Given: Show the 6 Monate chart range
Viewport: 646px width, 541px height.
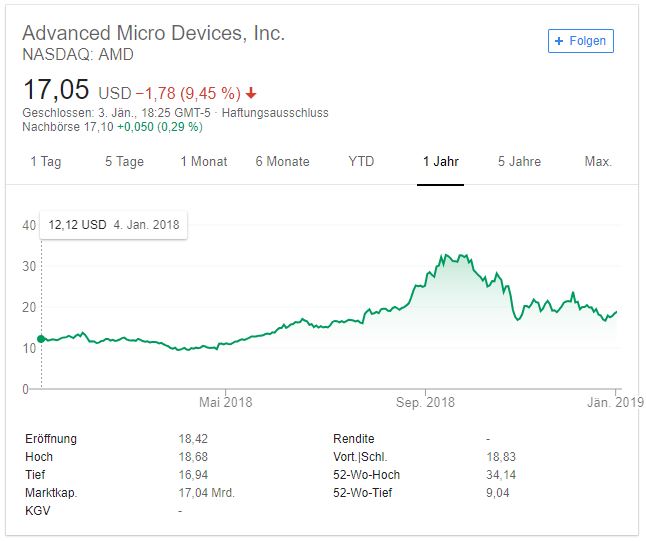Looking at the screenshot, I should (282, 161).
